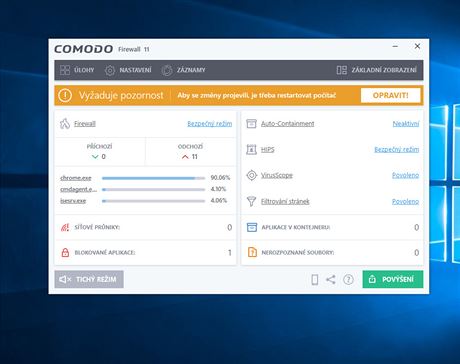The height and width of the screenshot is (364, 460).
Task: Change Auto-Containment Neaktivní status
Action: click(x=406, y=124)
